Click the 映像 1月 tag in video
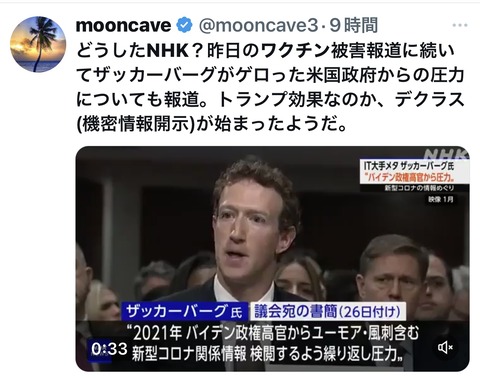Viewport: 480px width, 378px height. tap(440, 199)
